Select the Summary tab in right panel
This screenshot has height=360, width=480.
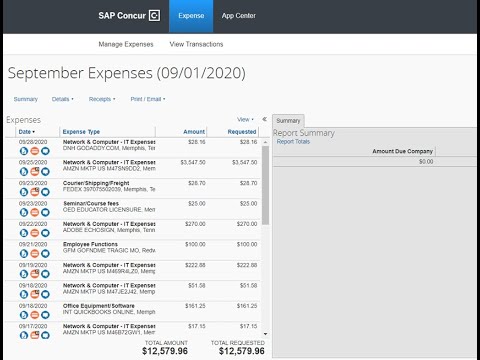click(x=288, y=121)
